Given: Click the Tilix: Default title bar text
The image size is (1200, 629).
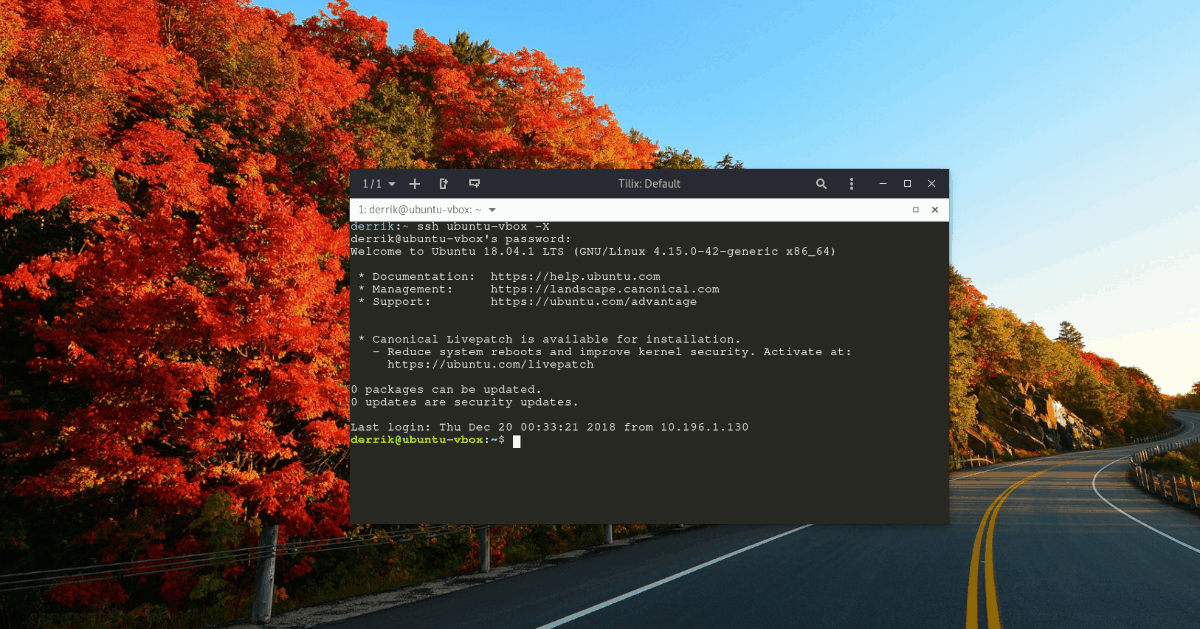Looking at the screenshot, I should [x=649, y=184].
